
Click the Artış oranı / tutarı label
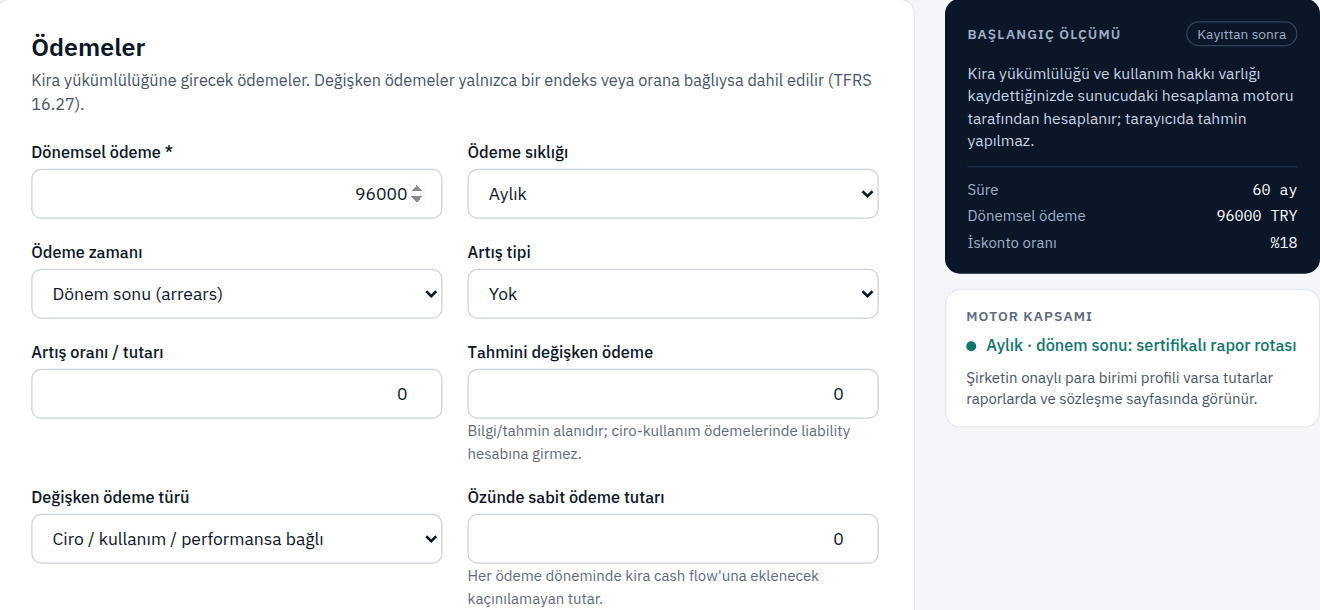98,352
